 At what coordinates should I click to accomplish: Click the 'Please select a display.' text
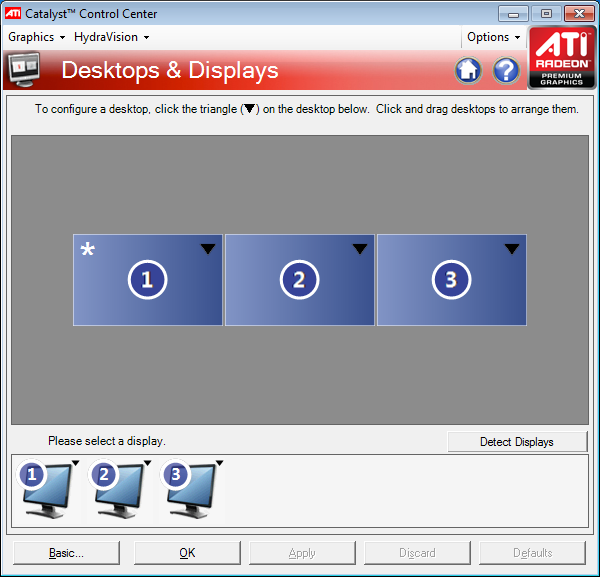[107, 441]
